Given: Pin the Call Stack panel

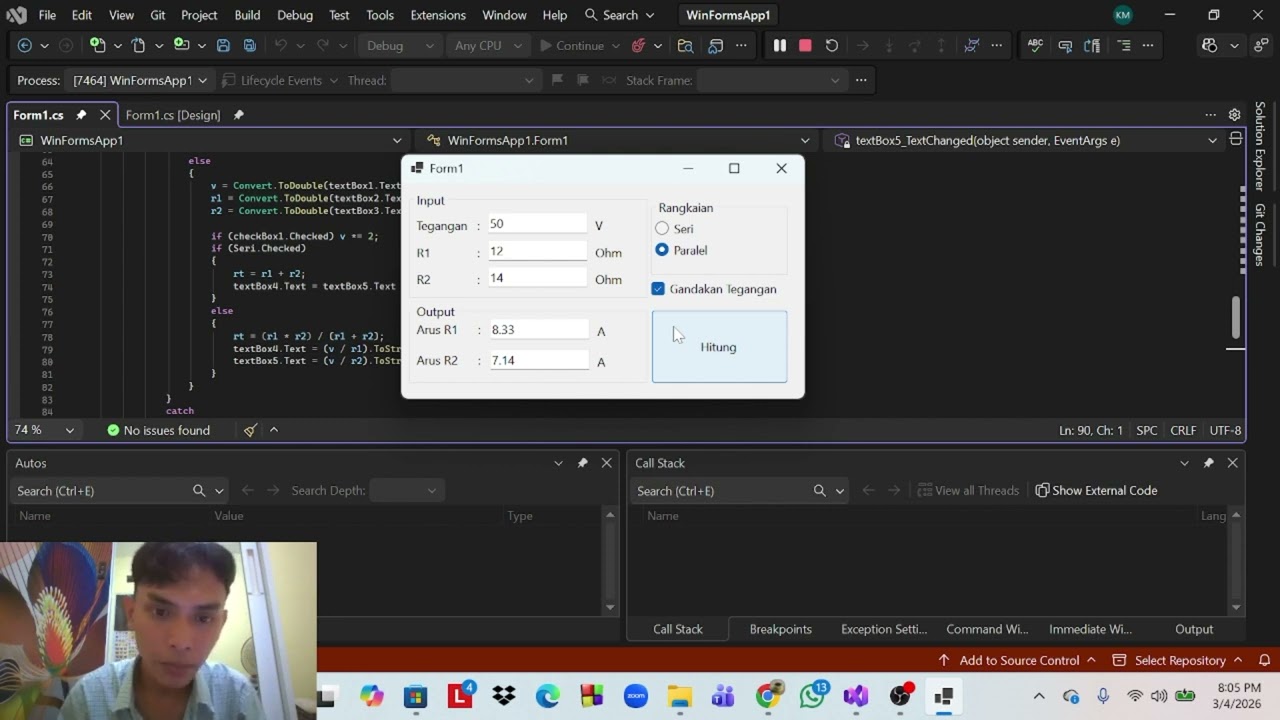Looking at the screenshot, I should [x=1208, y=463].
